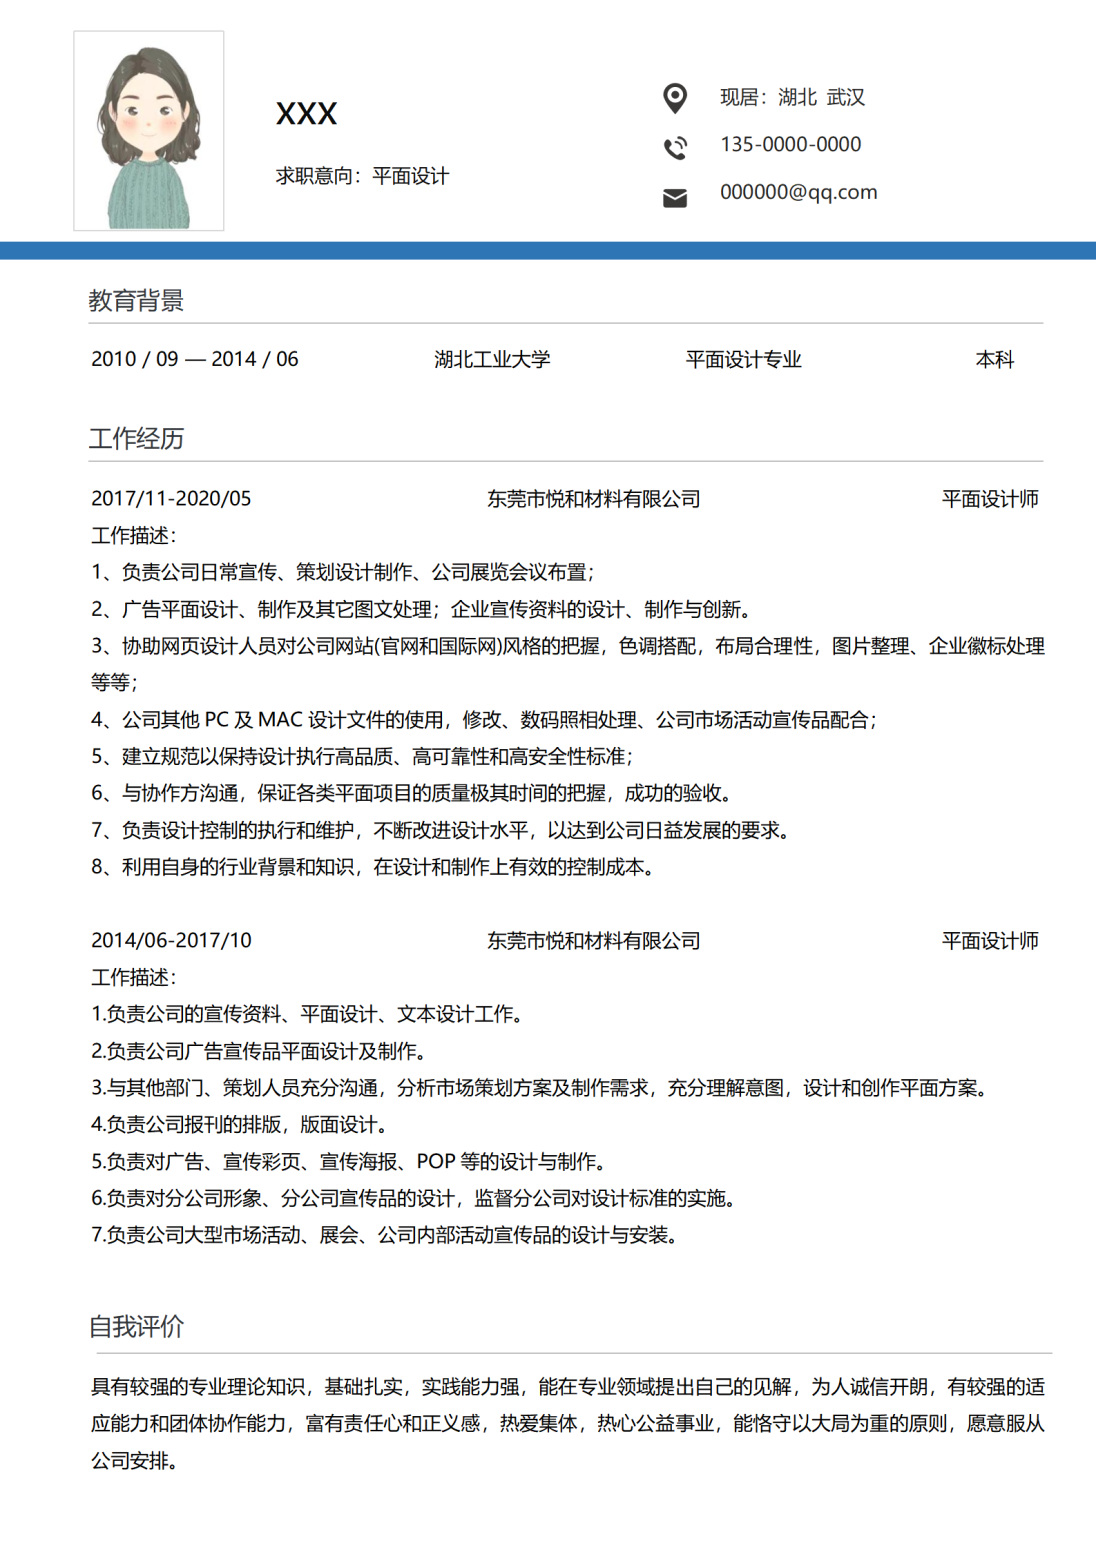
Task: Click phone number 135-0000-0000
Action: tap(790, 144)
